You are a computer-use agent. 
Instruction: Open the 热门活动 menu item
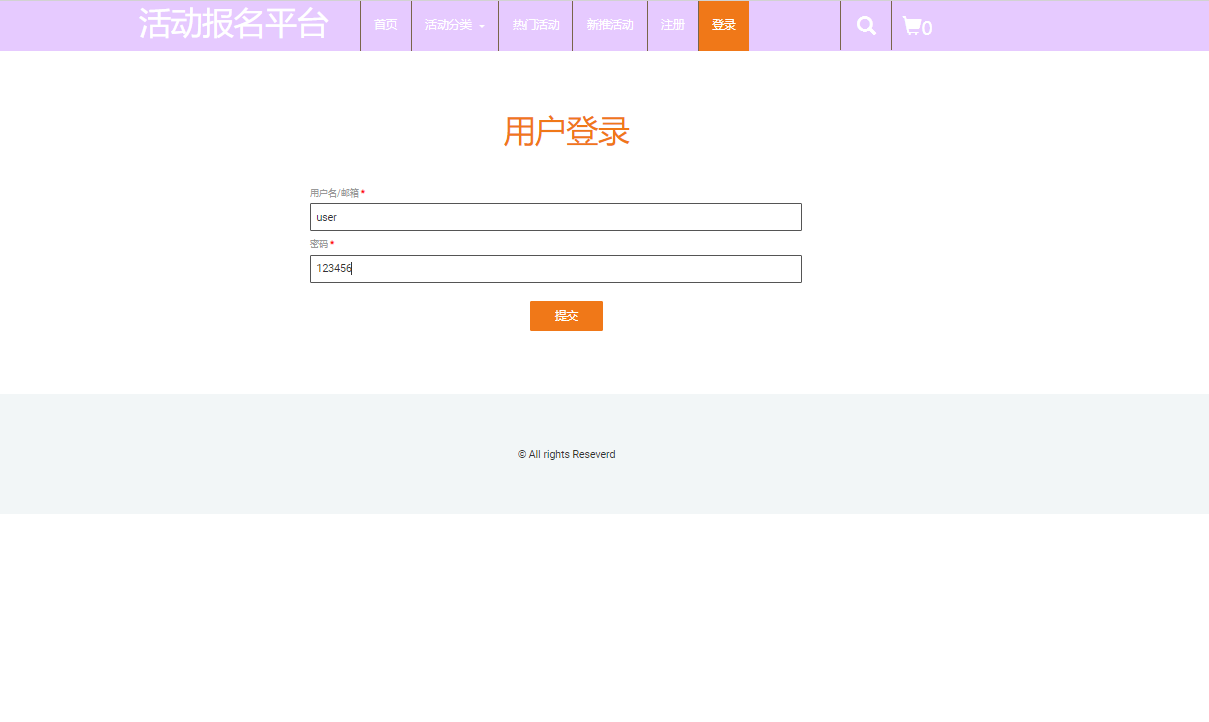[535, 26]
